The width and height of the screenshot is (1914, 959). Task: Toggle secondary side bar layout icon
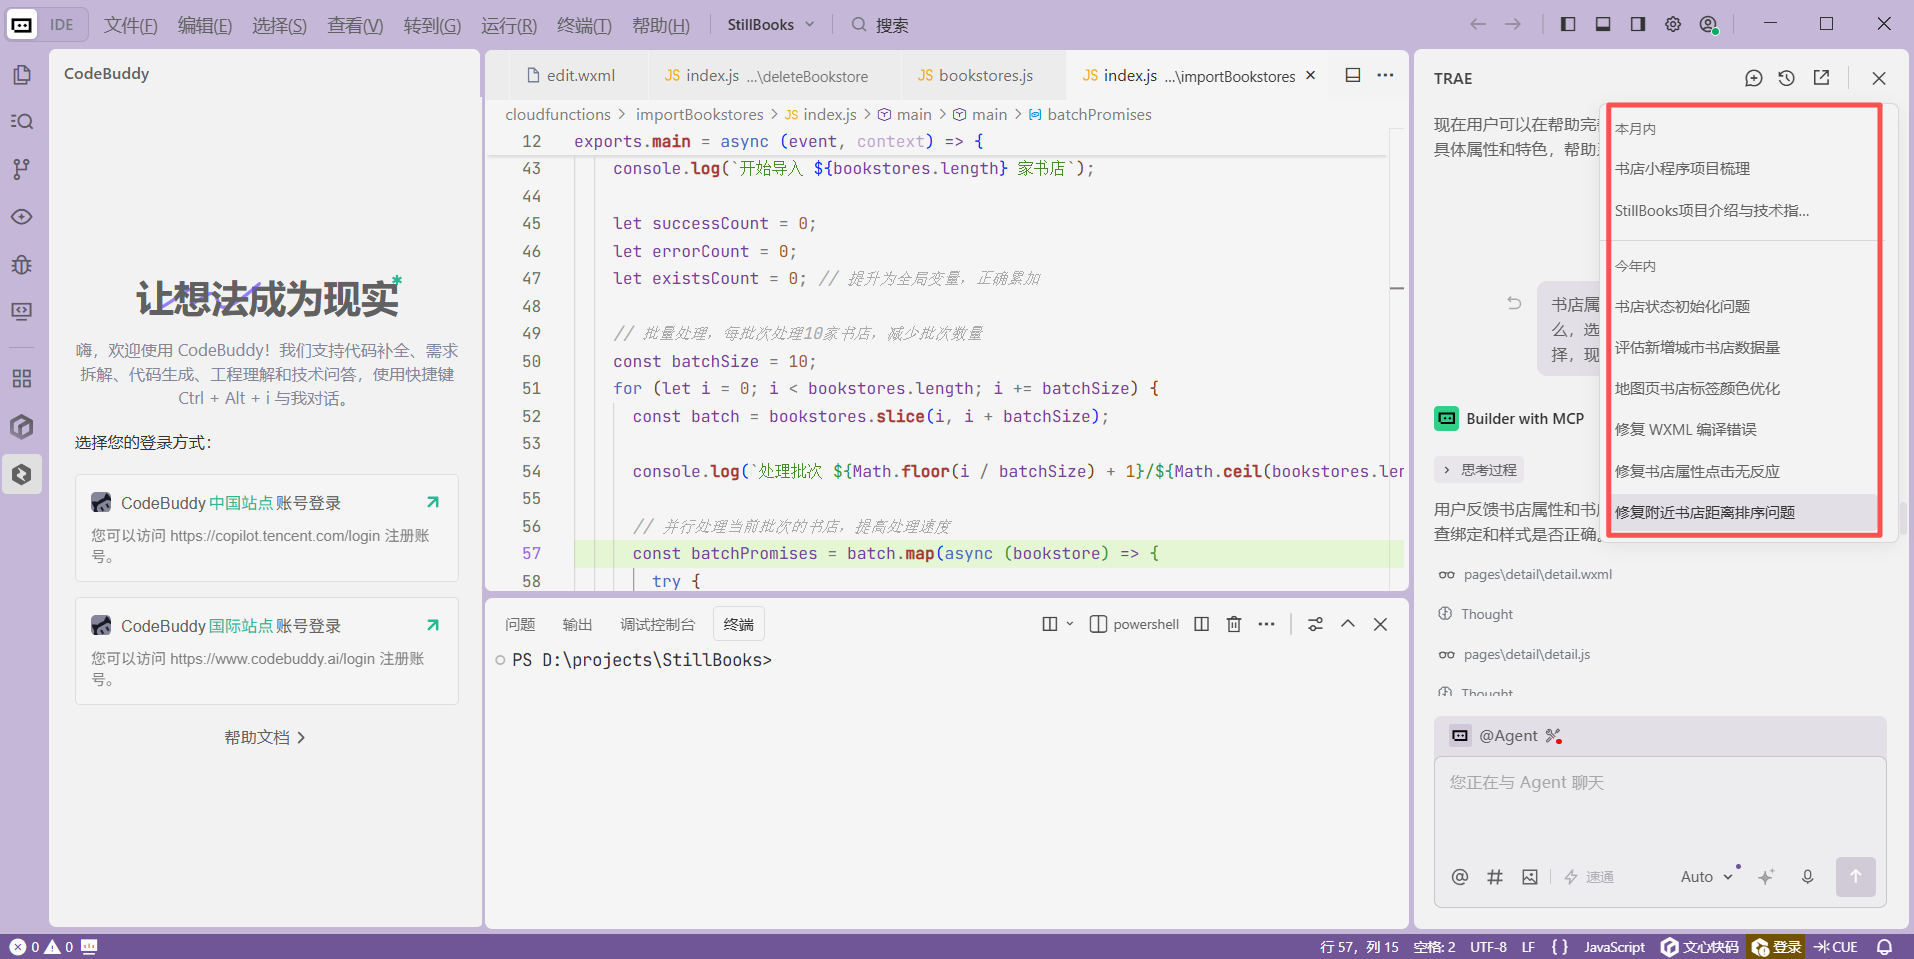[1638, 24]
